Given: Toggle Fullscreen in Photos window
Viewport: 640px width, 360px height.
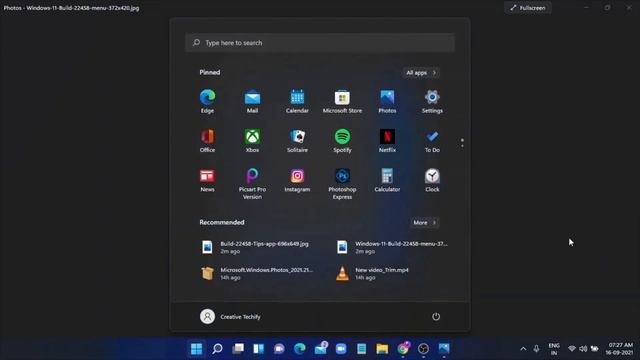Looking at the screenshot, I should 528,8.
